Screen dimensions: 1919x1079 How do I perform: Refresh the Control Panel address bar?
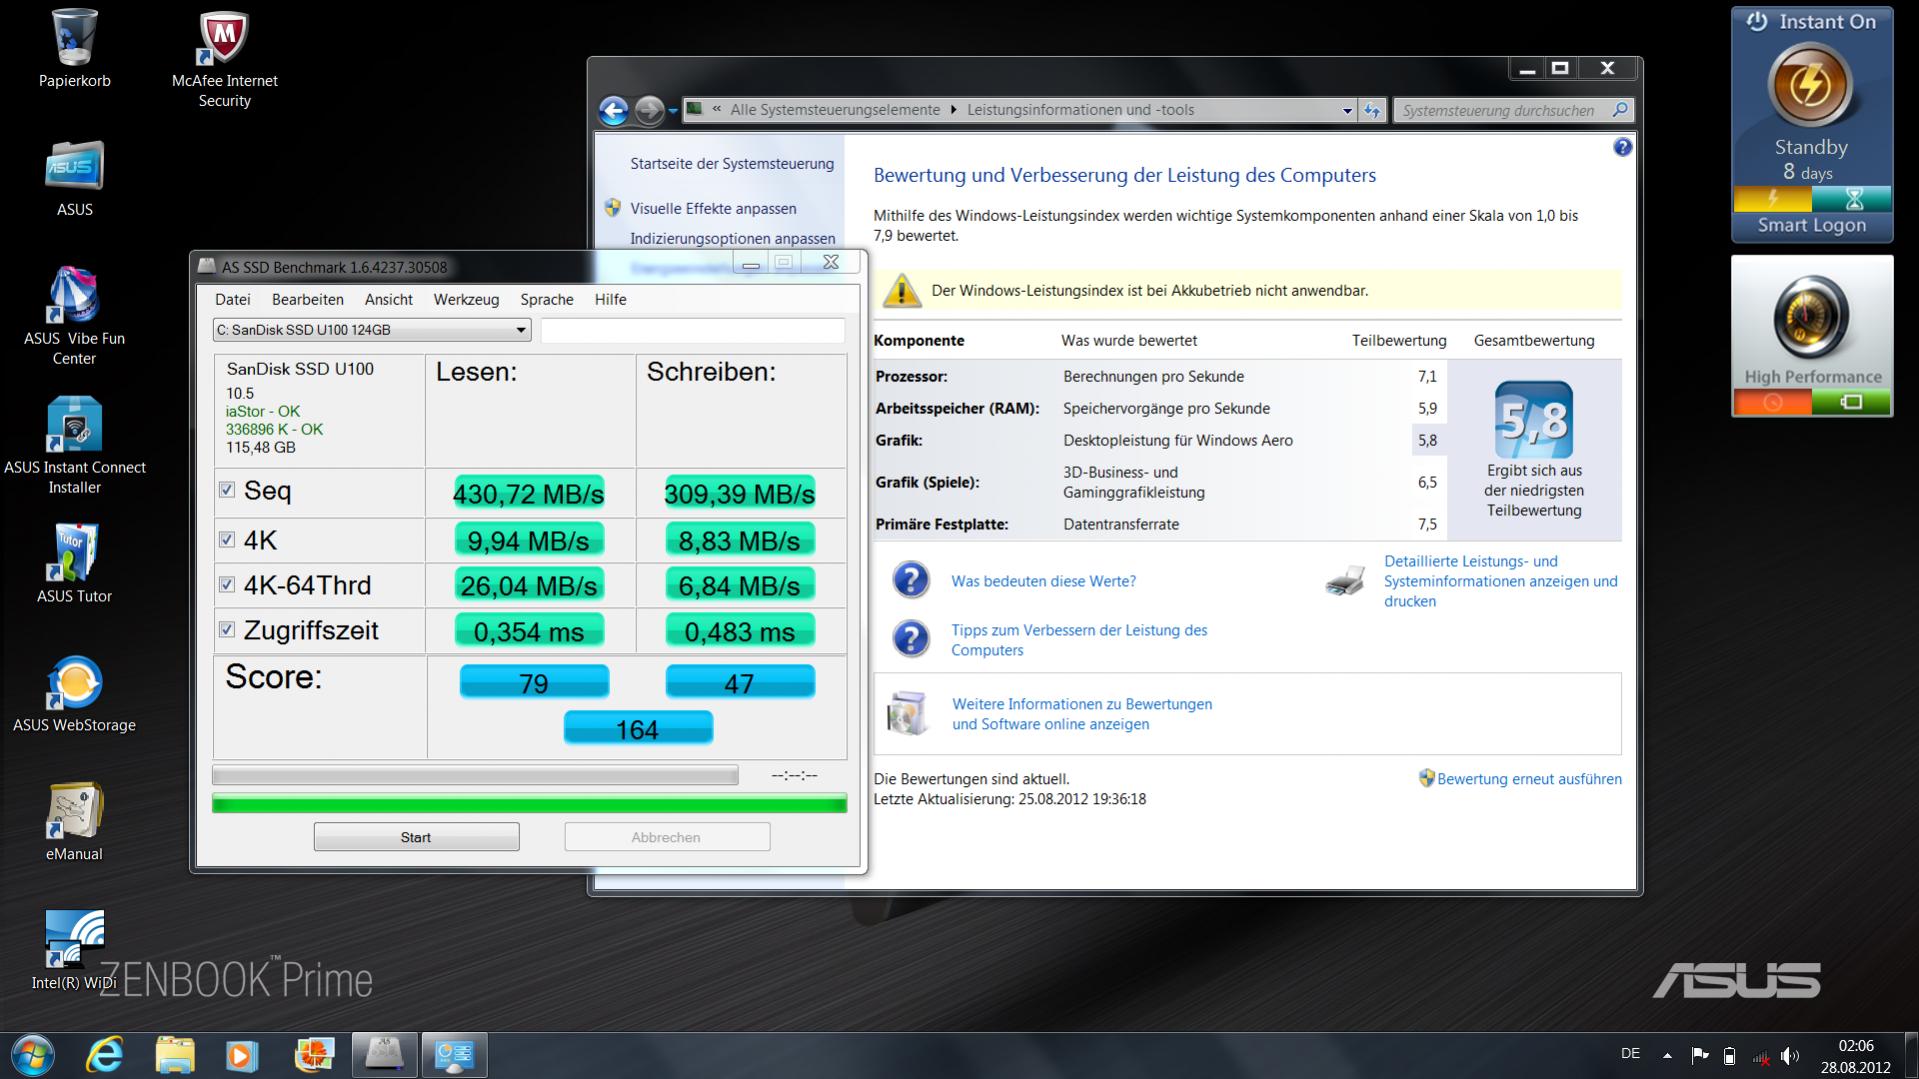click(x=1372, y=110)
